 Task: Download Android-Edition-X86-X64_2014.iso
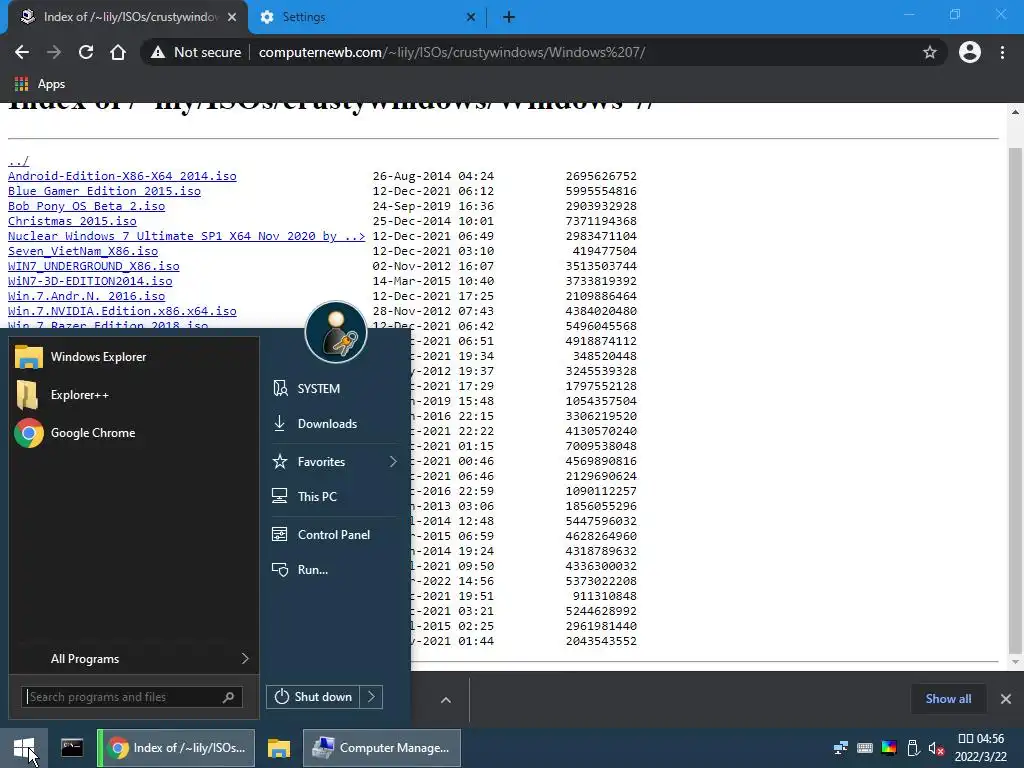pyautogui.click(x=122, y=176)
